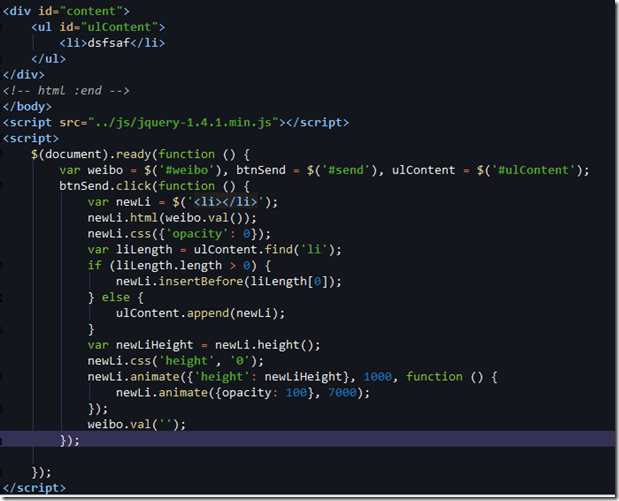
Task: Click the 7000 duration value
Action: coord(342,392)
